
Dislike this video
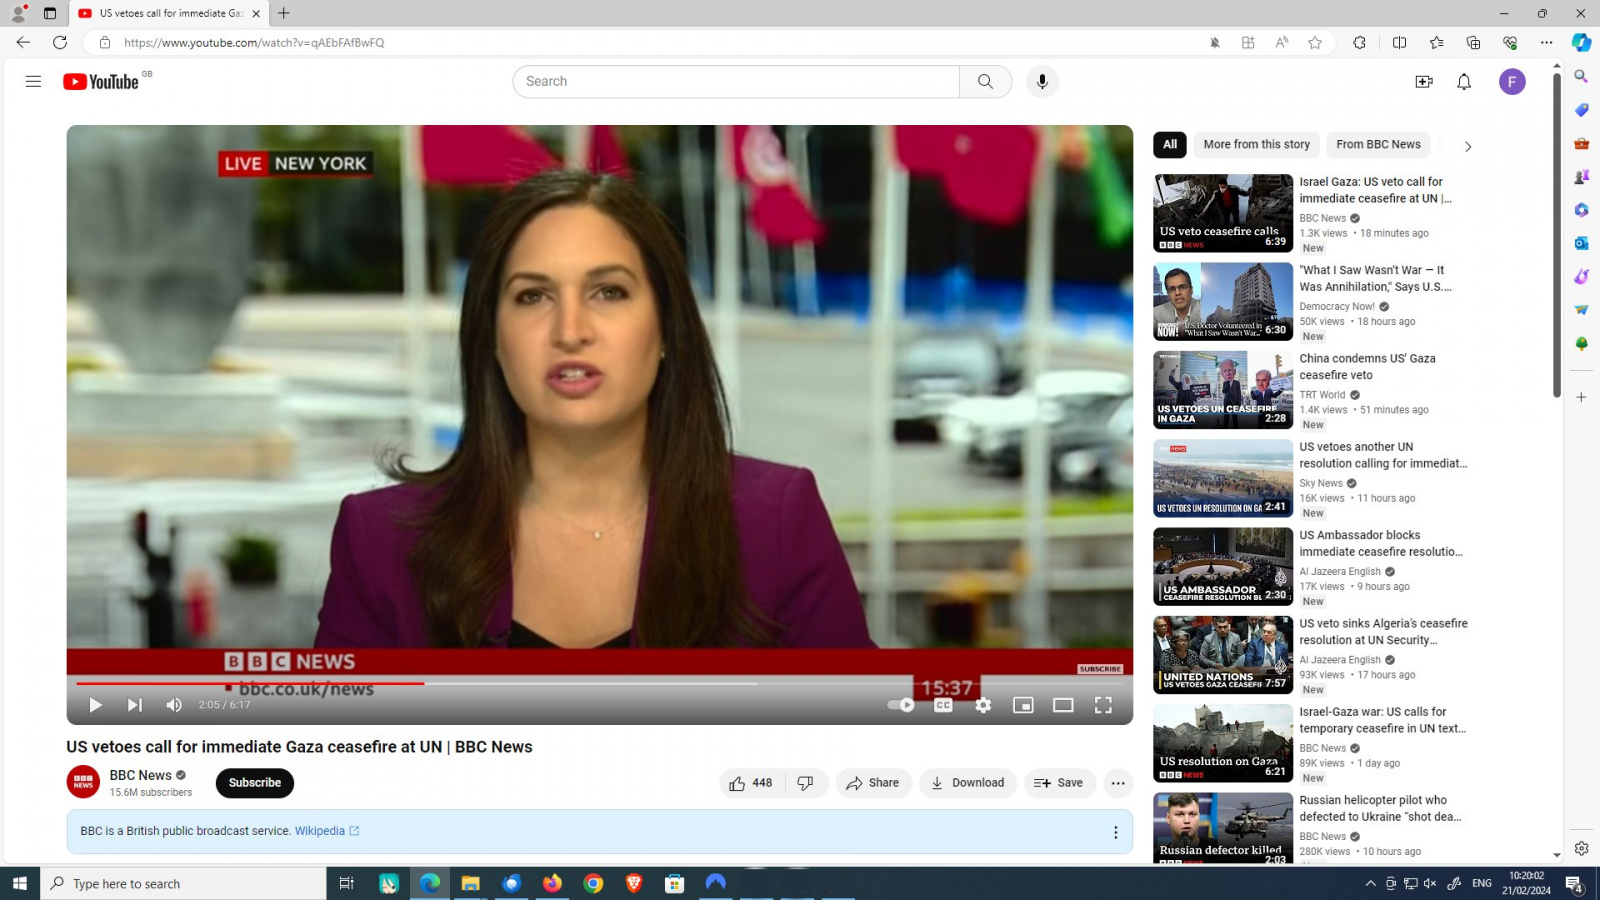806,783
